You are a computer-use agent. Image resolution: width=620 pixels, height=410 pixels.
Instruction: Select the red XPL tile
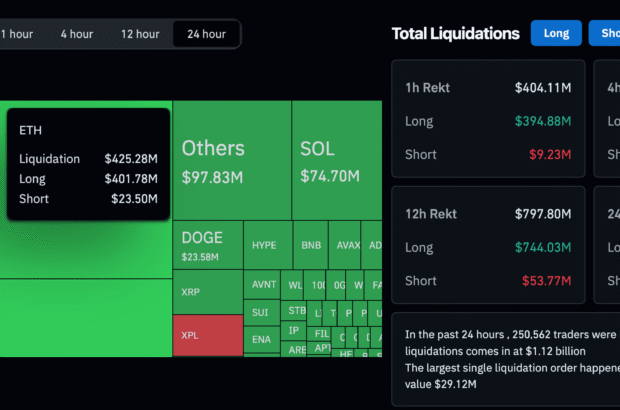pyautogui.click(x=208, y=335)
